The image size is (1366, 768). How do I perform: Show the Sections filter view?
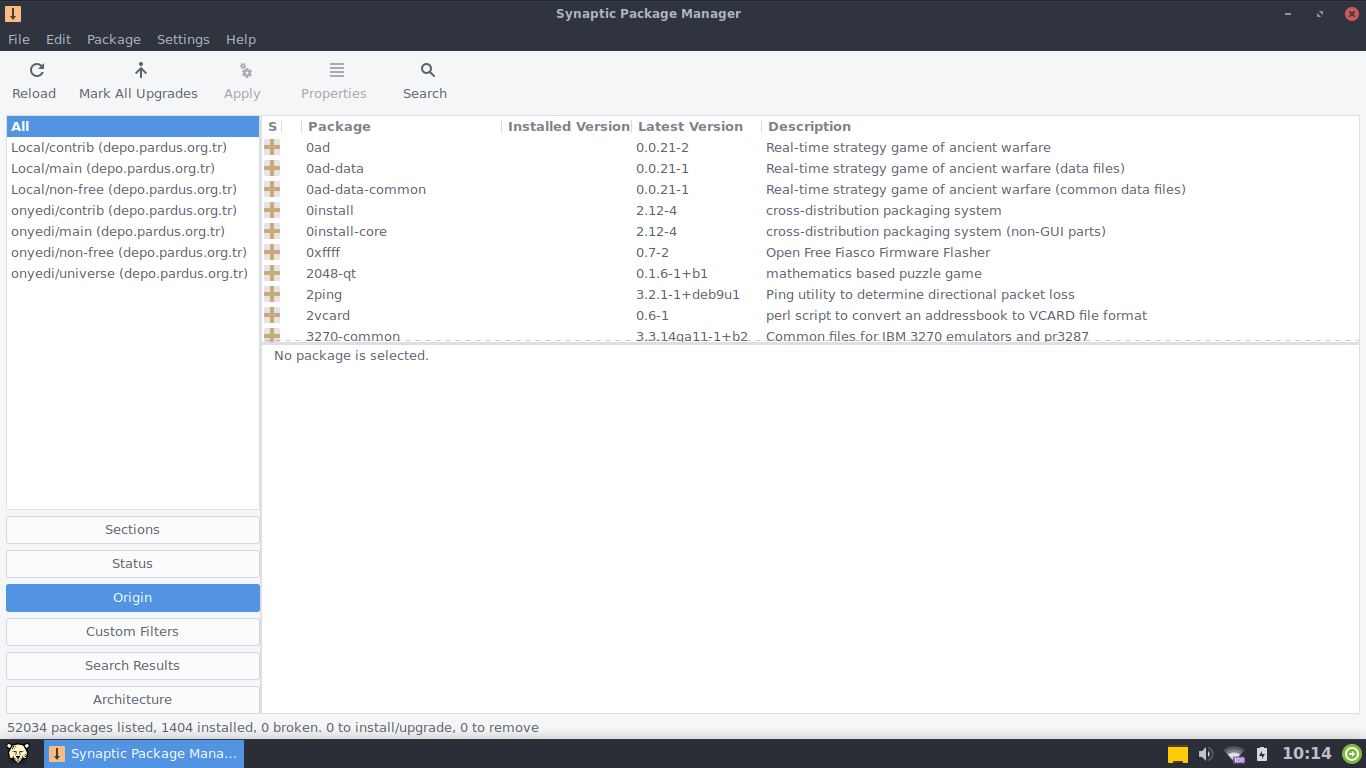[133, 530]
